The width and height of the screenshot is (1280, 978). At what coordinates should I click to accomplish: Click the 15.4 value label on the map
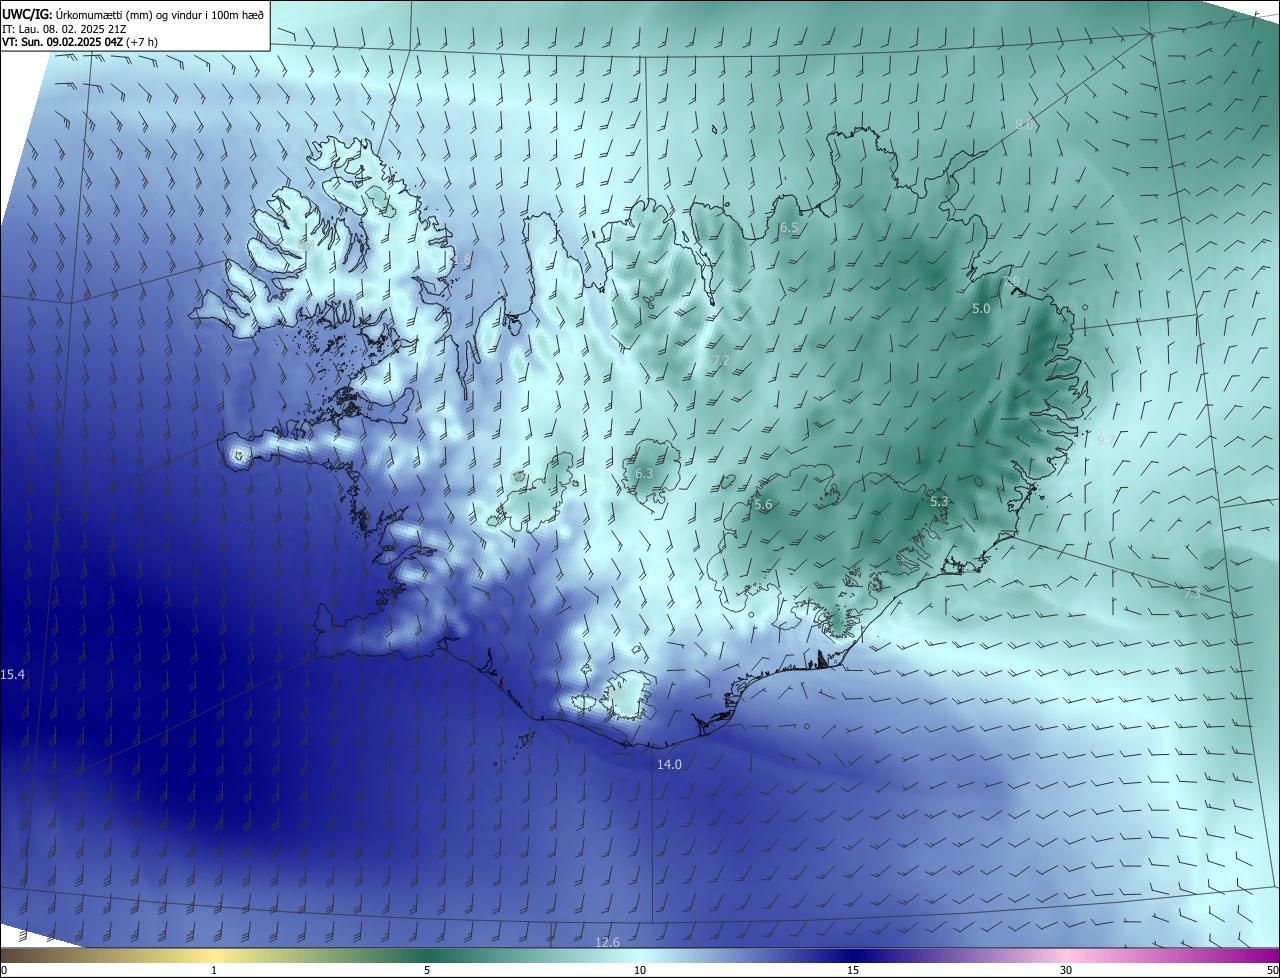pyautogui.click(x=12, y=675)
